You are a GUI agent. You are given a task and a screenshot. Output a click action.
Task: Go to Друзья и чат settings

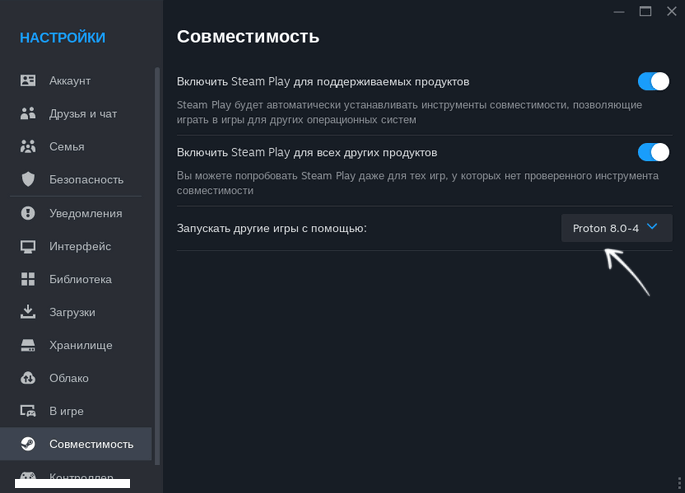pos(76,114)
